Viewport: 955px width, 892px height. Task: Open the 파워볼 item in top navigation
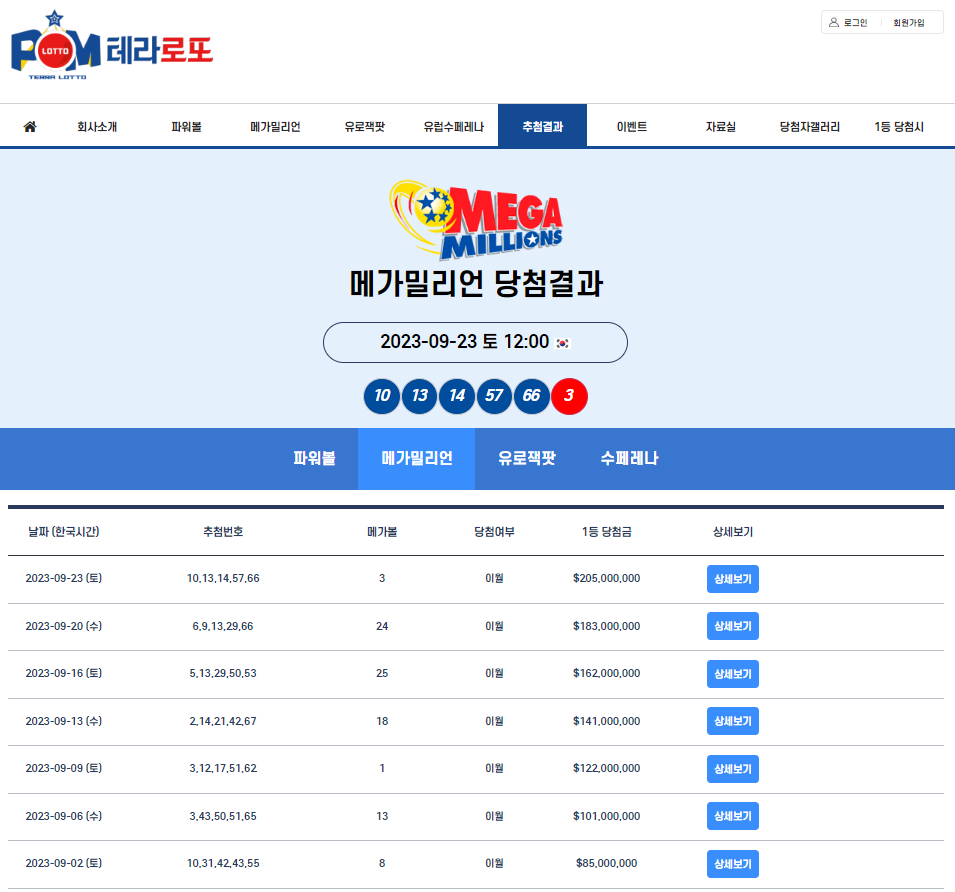[186, 127]
